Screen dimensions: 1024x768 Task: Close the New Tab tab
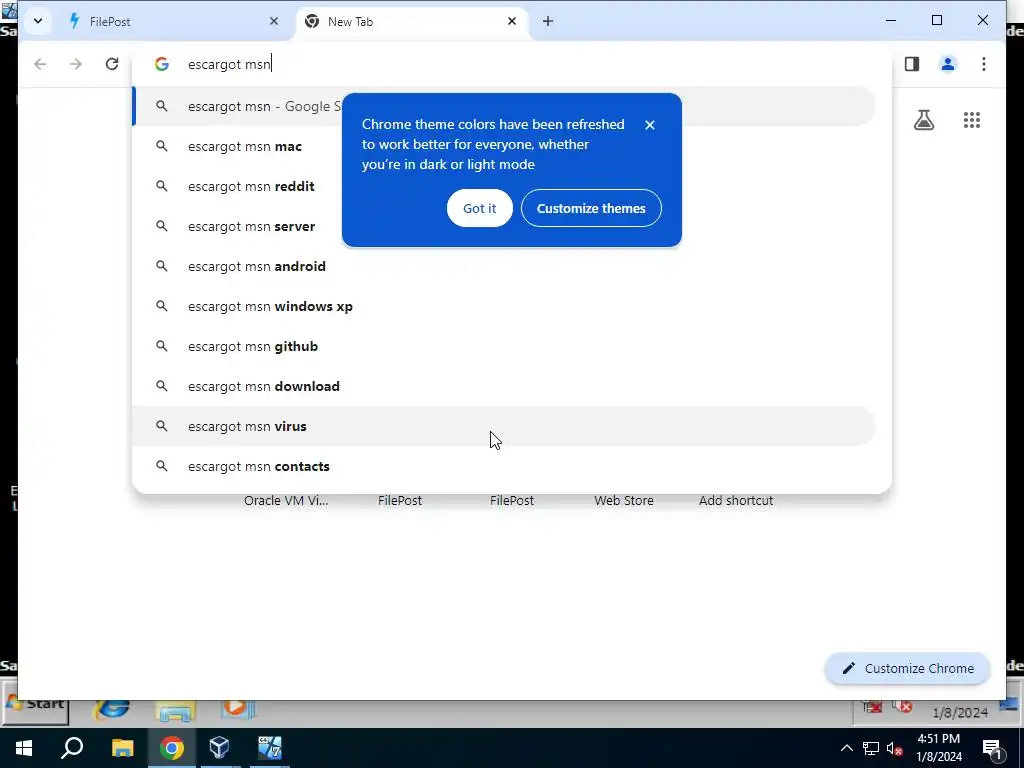click(512, 22)
